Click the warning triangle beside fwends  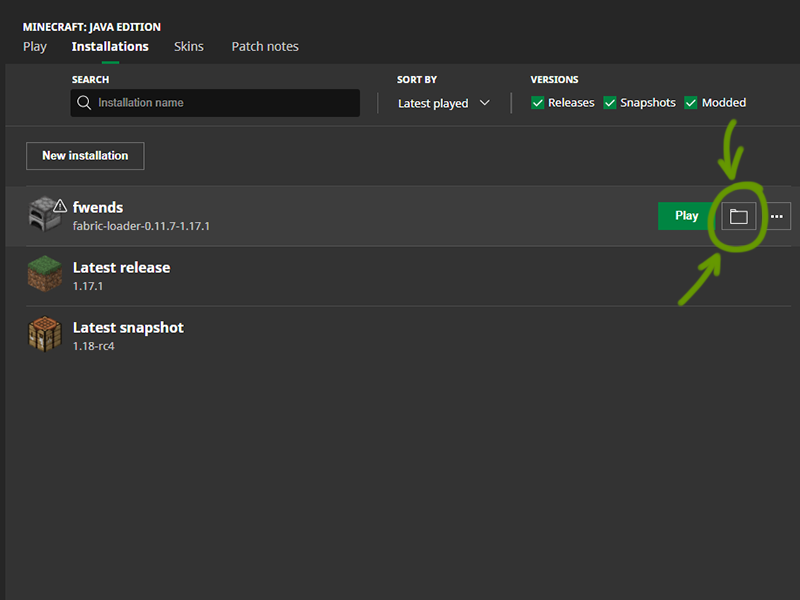click(x=60, y=206)
